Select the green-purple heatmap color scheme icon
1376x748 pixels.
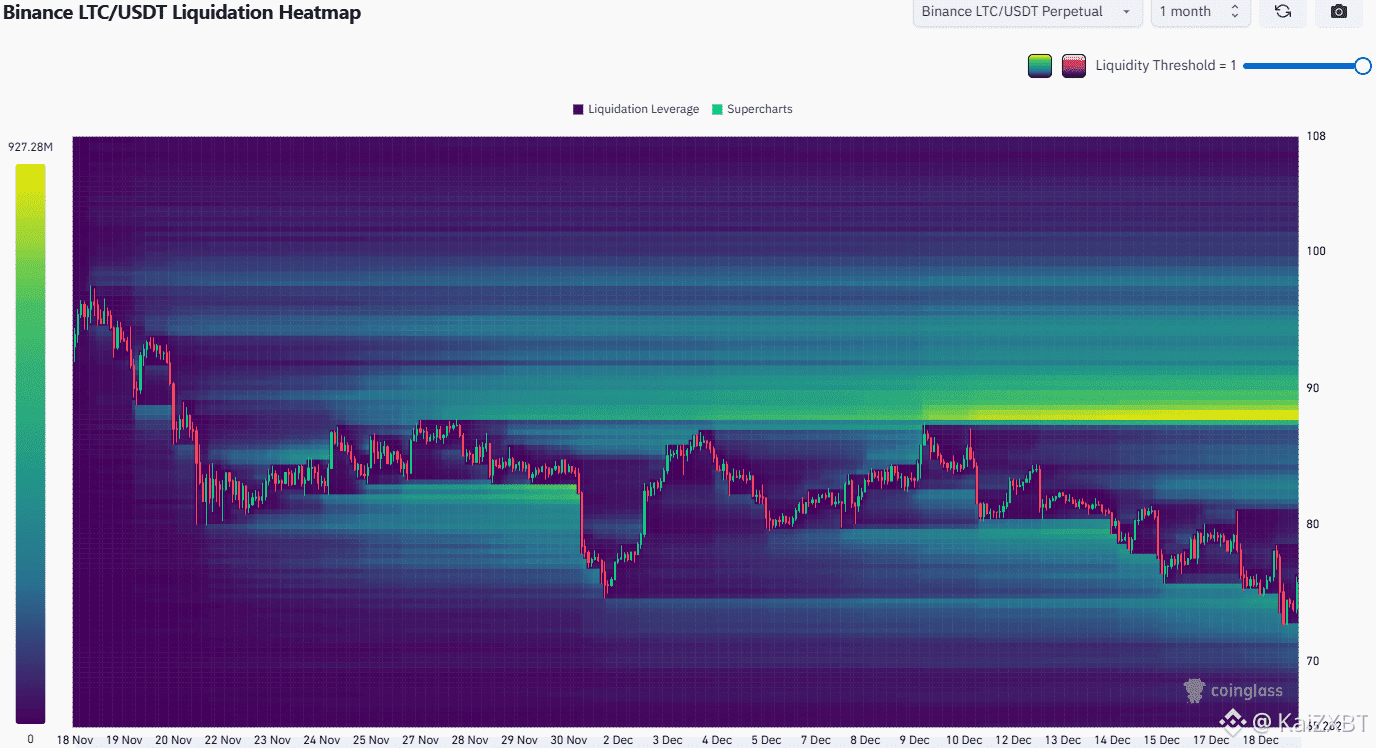pyautogui.click(x=1039, y=65)
